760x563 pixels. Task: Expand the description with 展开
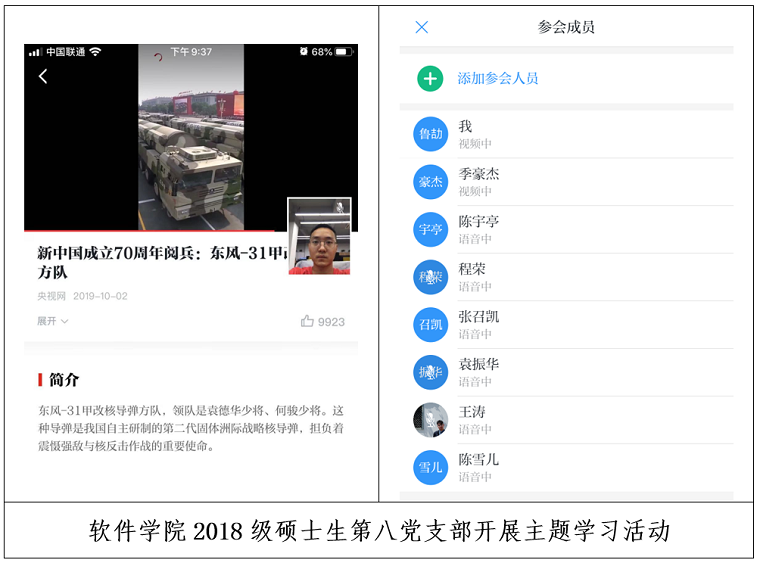[52, 321]
